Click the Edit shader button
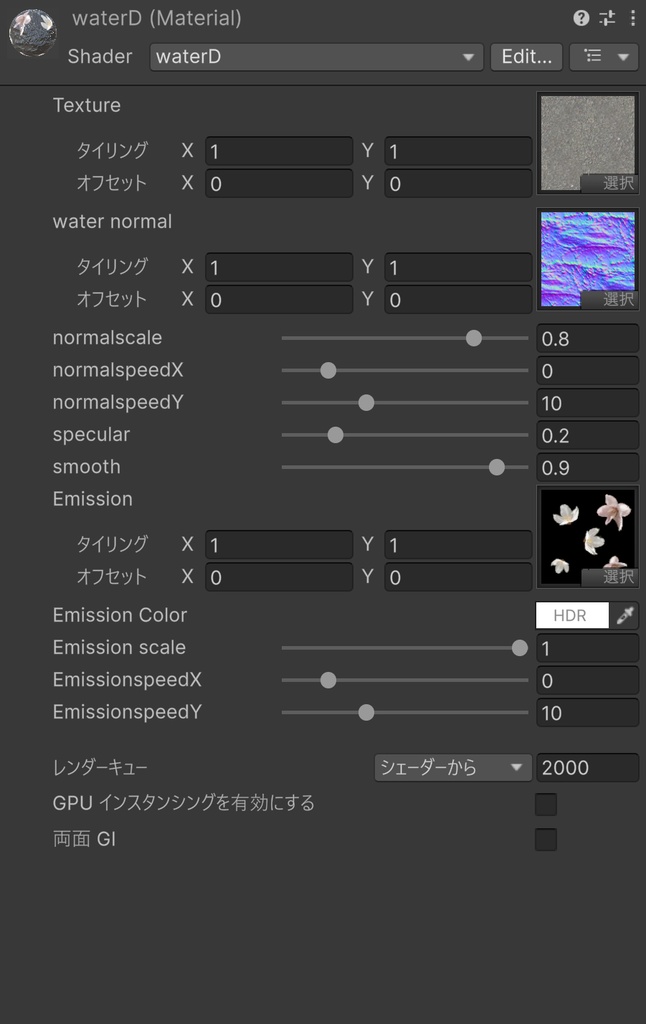Image resolution: width=646 pixels, height=1024 pixels. pos(526,56)
